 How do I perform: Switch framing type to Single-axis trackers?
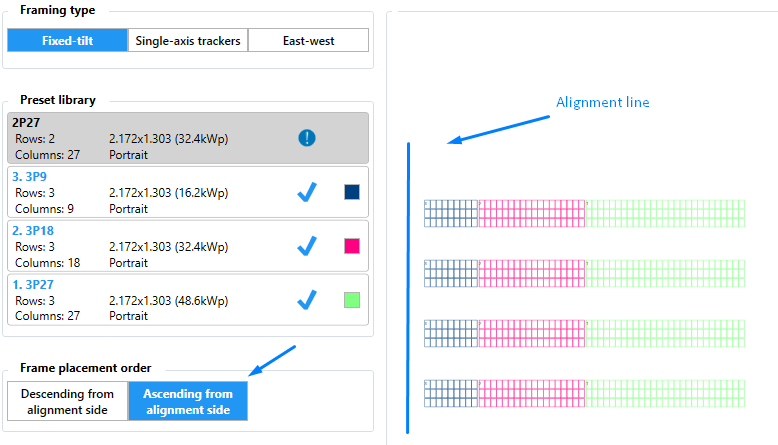(x=188, y=41)
